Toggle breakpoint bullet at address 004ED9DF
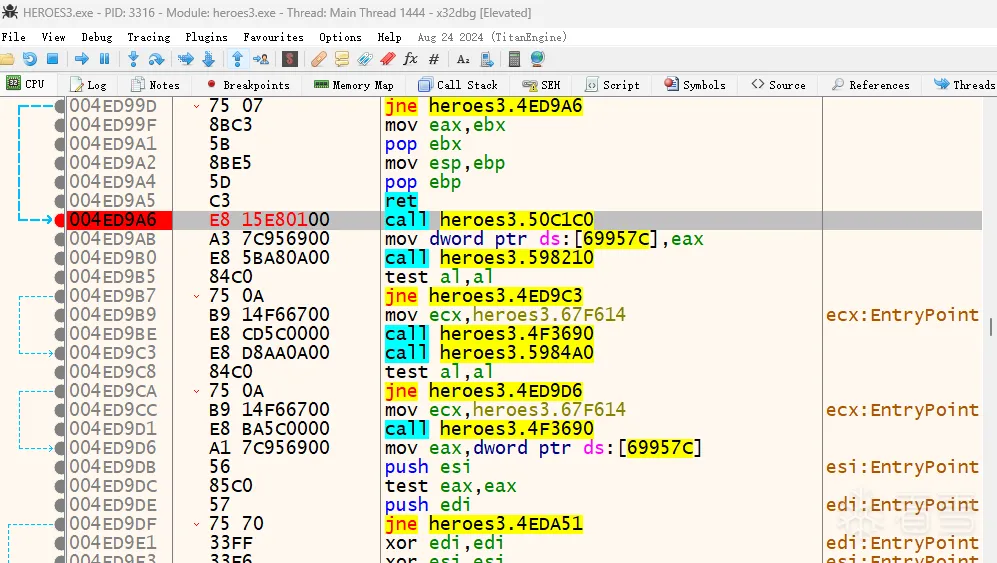Viewport: 997px width, 563px height. 60,524
